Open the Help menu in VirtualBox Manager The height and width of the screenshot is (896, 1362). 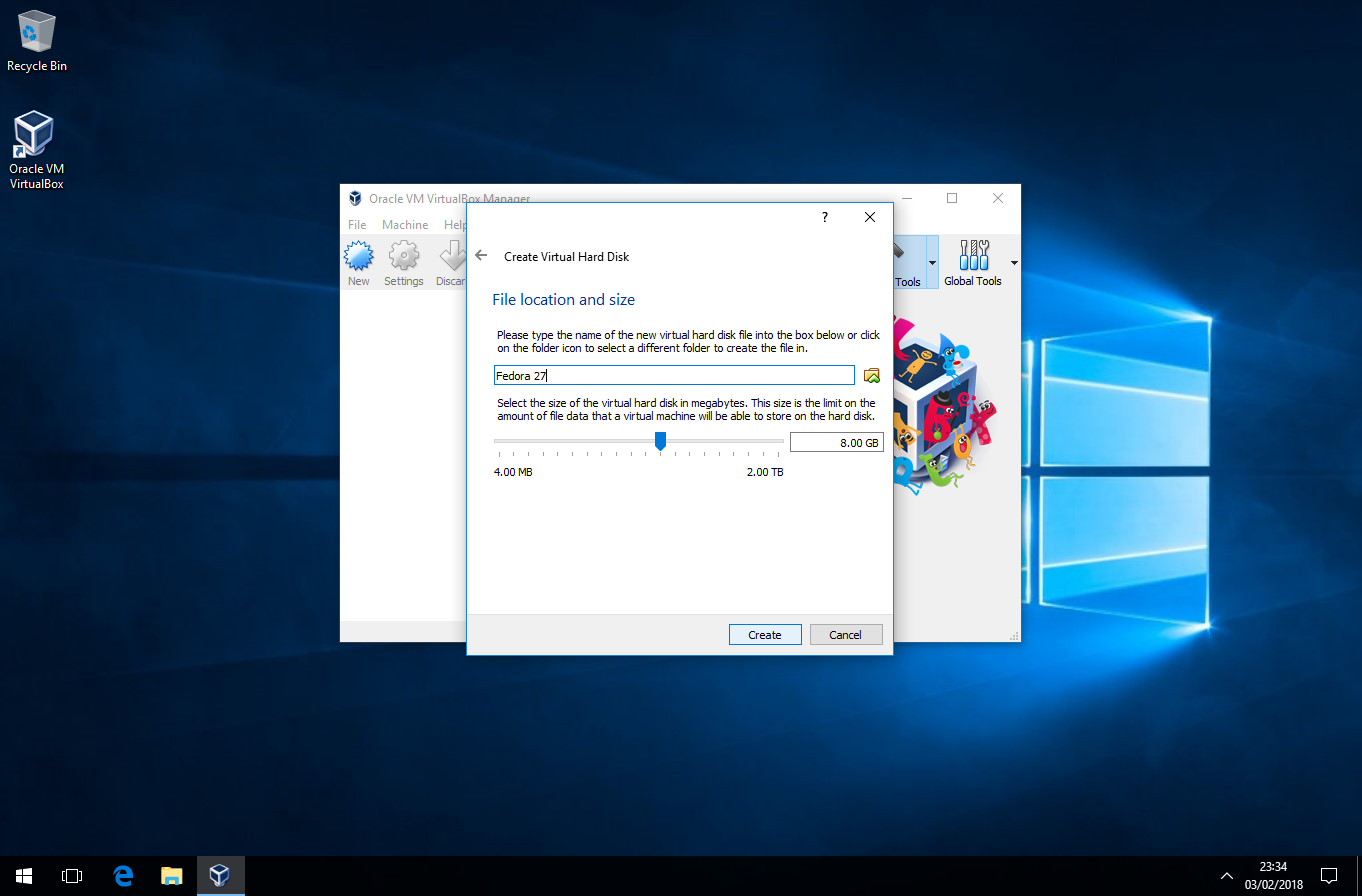click(x=454, y=225)
